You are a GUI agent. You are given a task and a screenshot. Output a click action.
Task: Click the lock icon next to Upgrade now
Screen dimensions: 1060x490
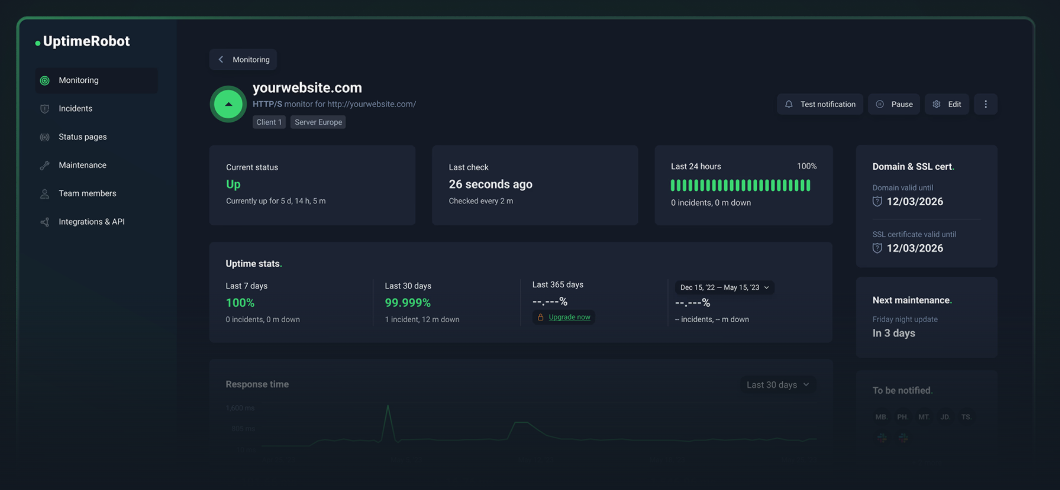click(x=540, y=317)
